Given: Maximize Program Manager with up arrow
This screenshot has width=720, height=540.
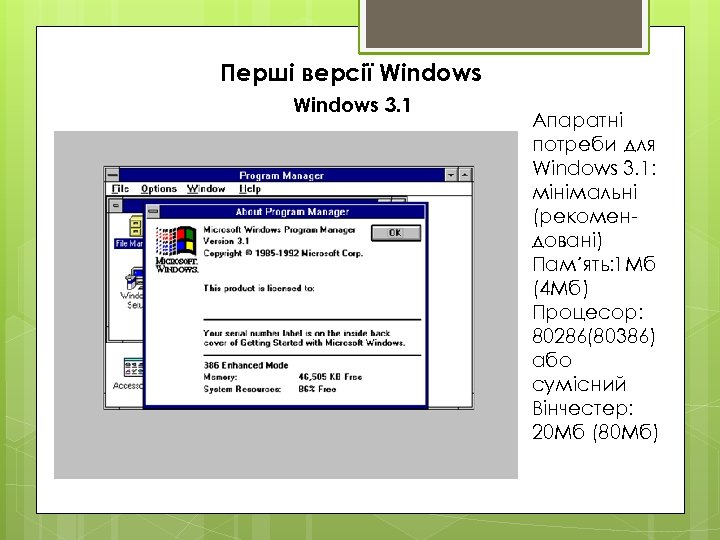Looking at the screenshot, I should coord(465,175).
